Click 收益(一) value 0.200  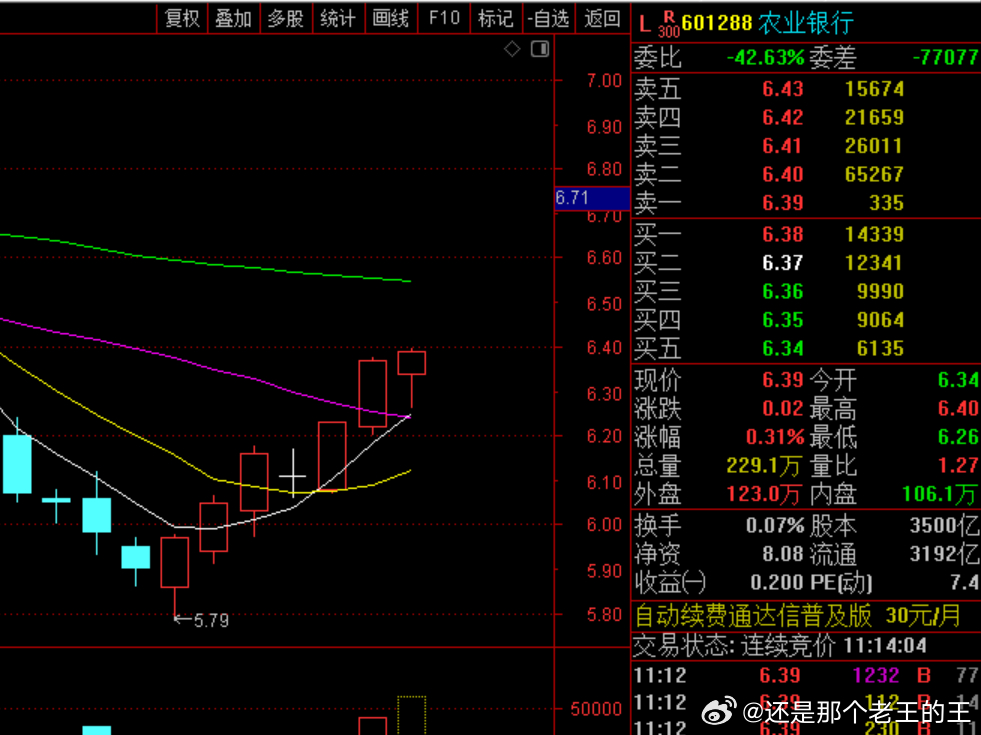(777, 583)
